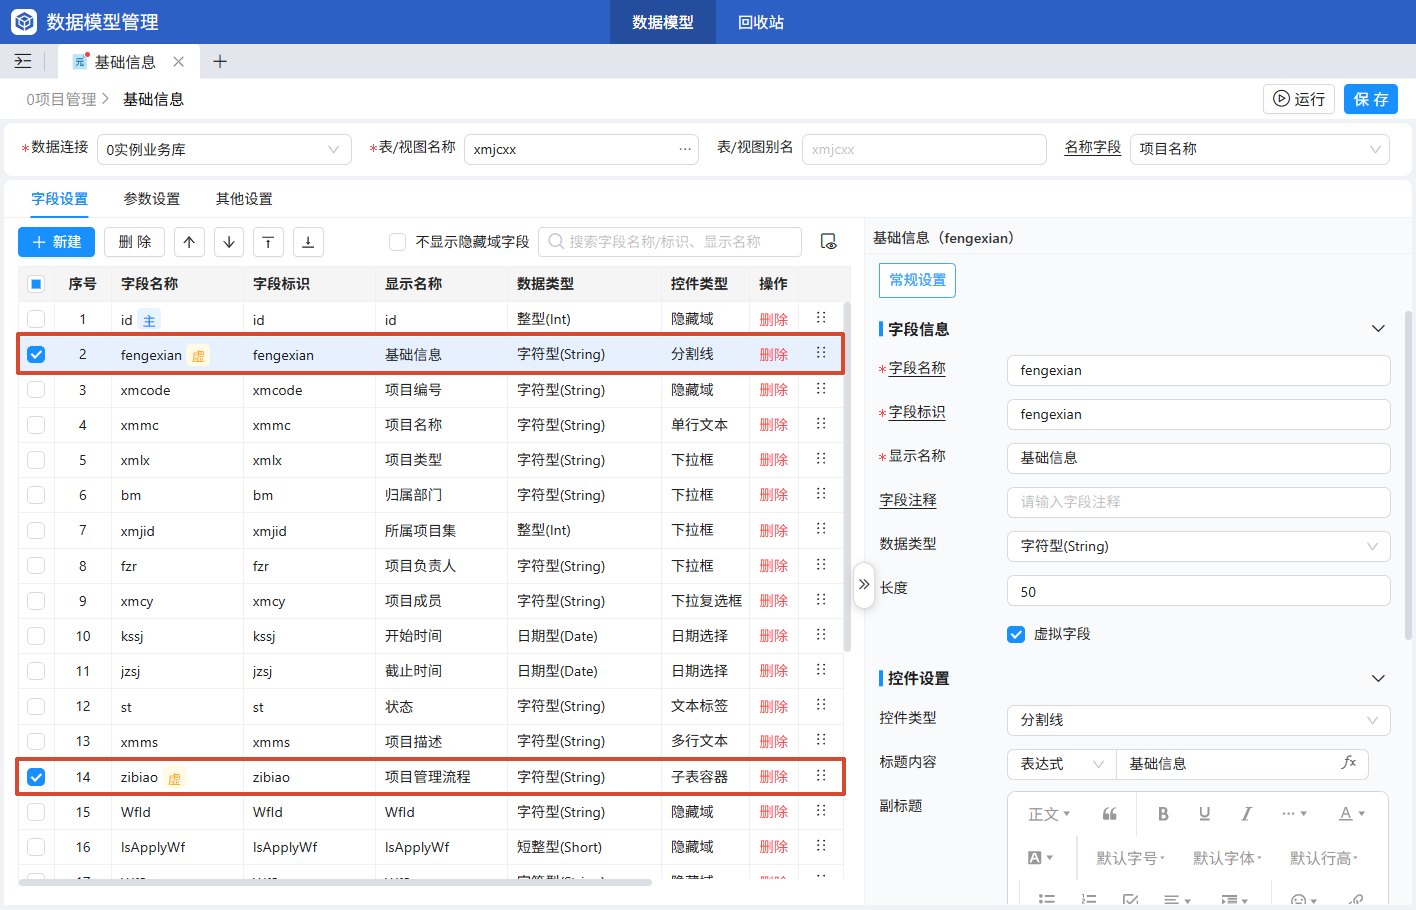Close the 基础信息 tab
Image resolution: width=1416 pixels, height=910 pixels.
(178, 62)
